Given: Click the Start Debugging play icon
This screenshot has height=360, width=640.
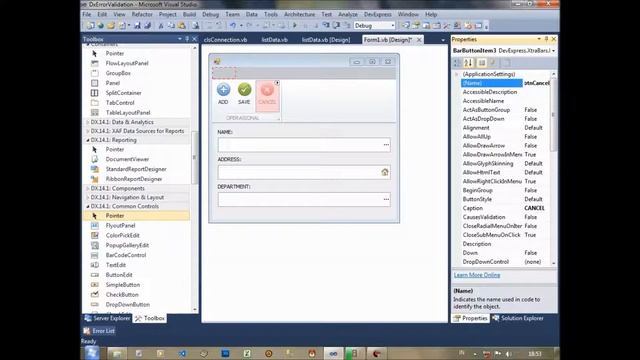Looking at the screenshot, I should (295, 26).
